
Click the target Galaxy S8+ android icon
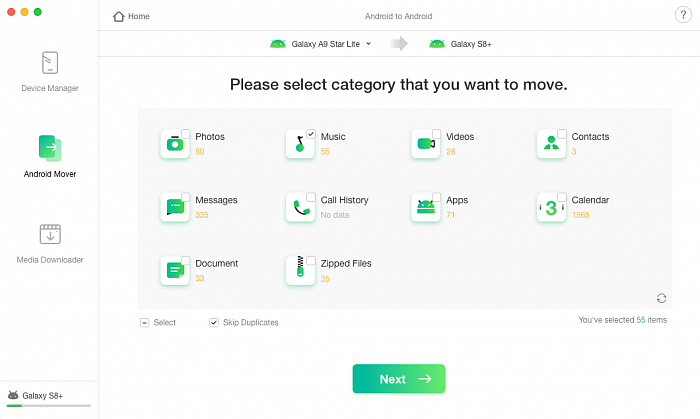(437, 44)
